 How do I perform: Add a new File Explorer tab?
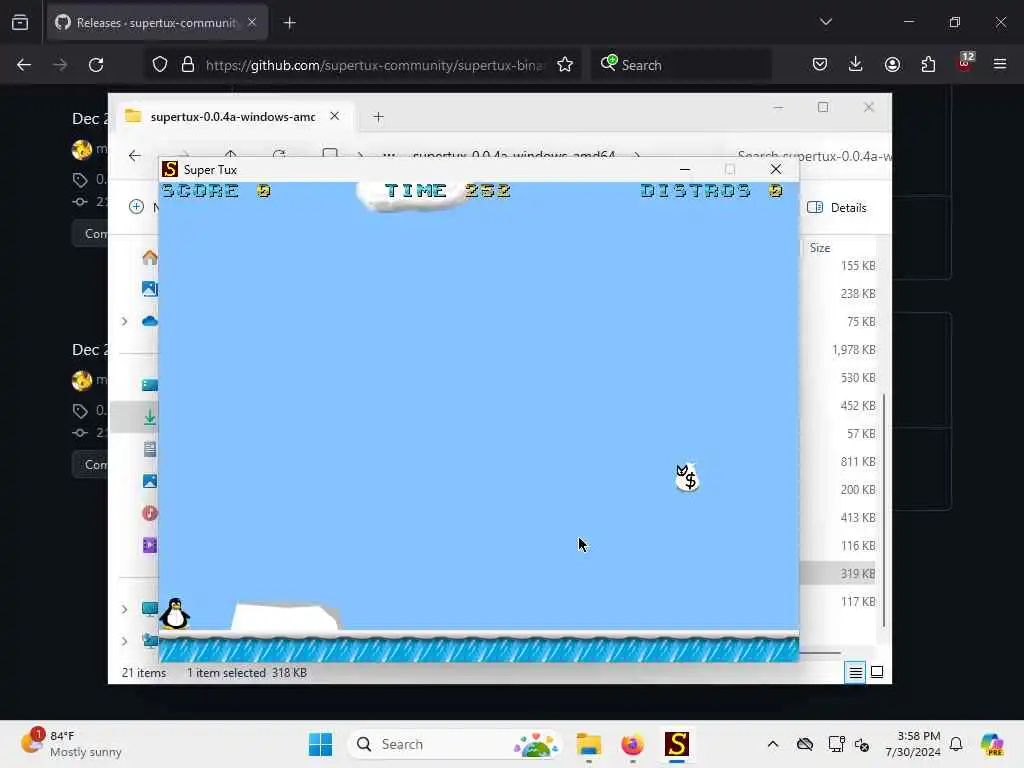click(x=378, y=117)
